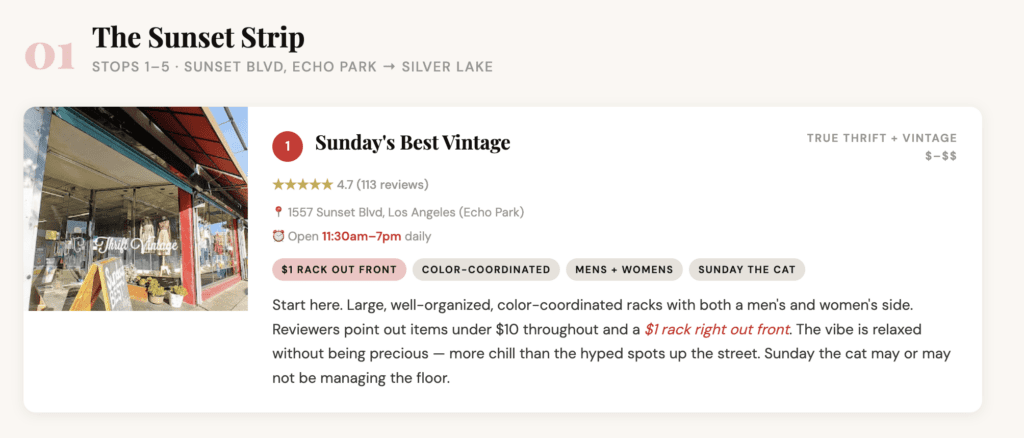Select the Color-Coordinated tag
The image size is (1024, 438).
click(x=486, y=269)
